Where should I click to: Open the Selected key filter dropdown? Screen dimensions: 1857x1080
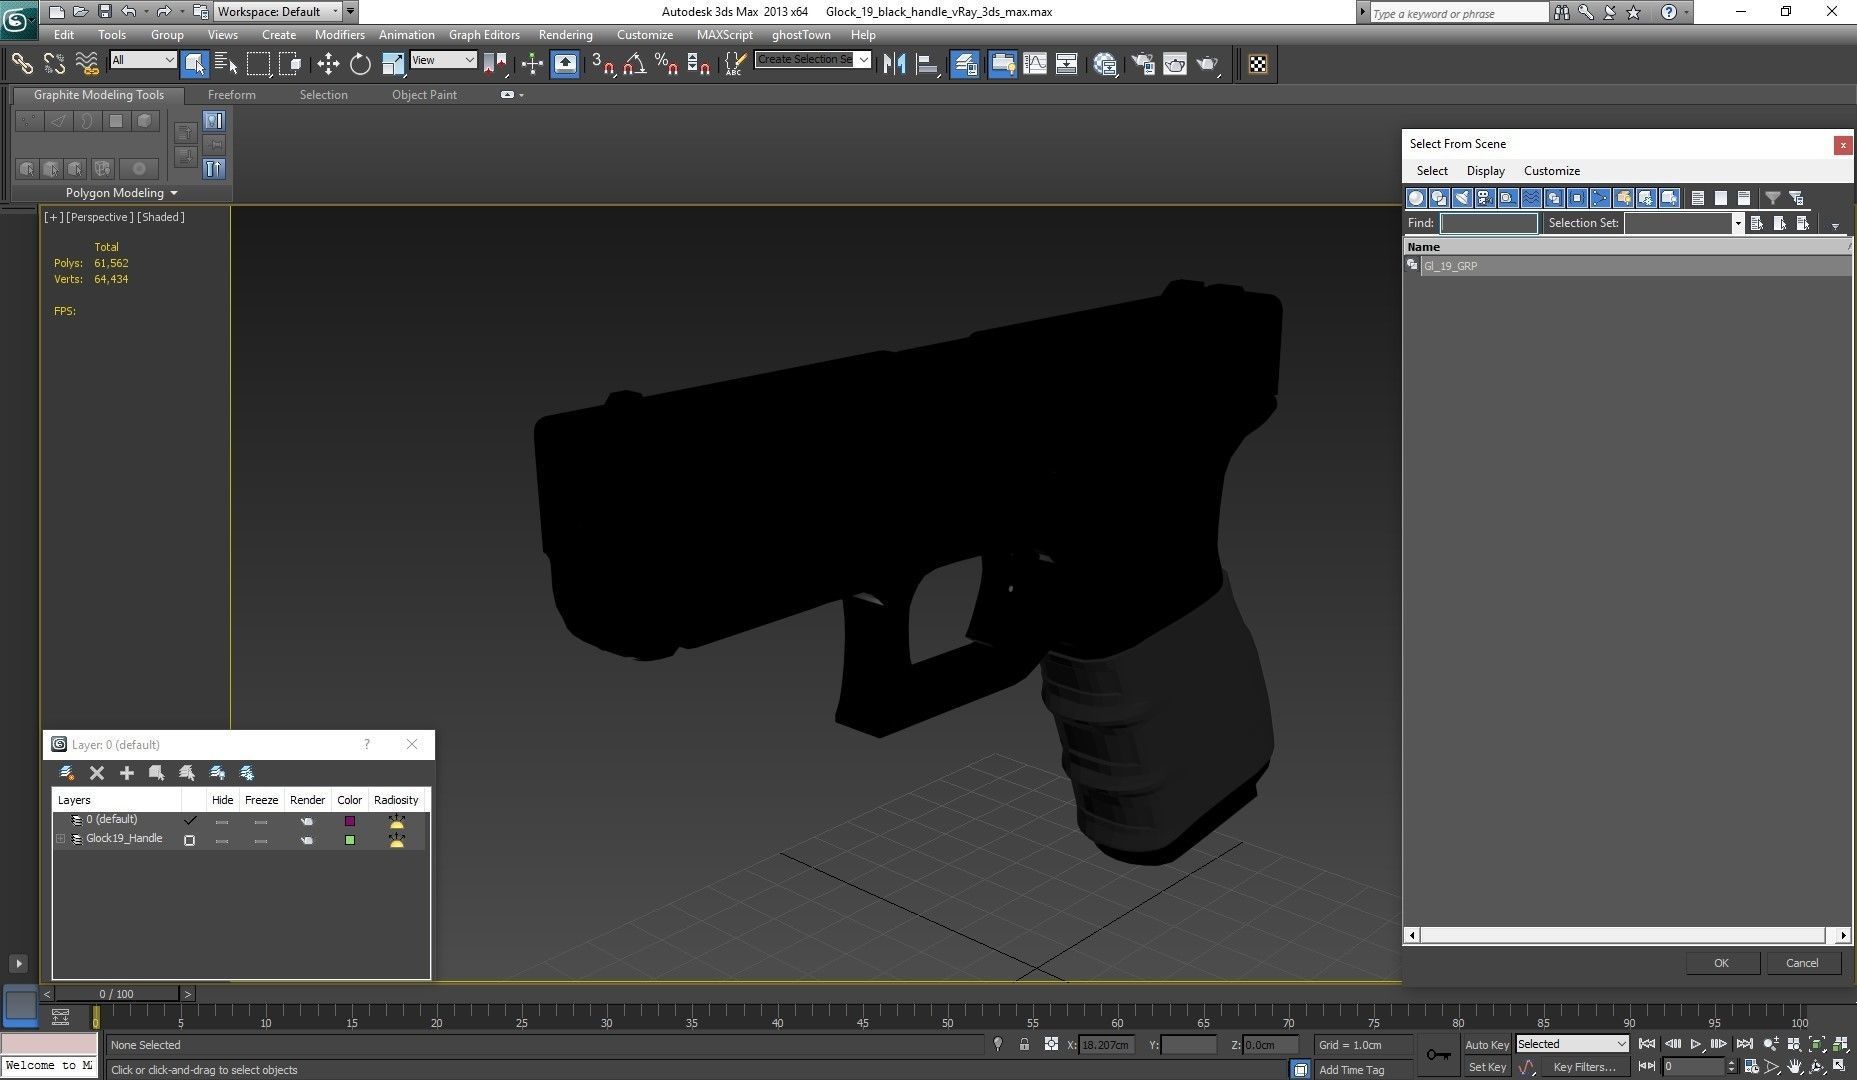[x=1572, y=1044]
